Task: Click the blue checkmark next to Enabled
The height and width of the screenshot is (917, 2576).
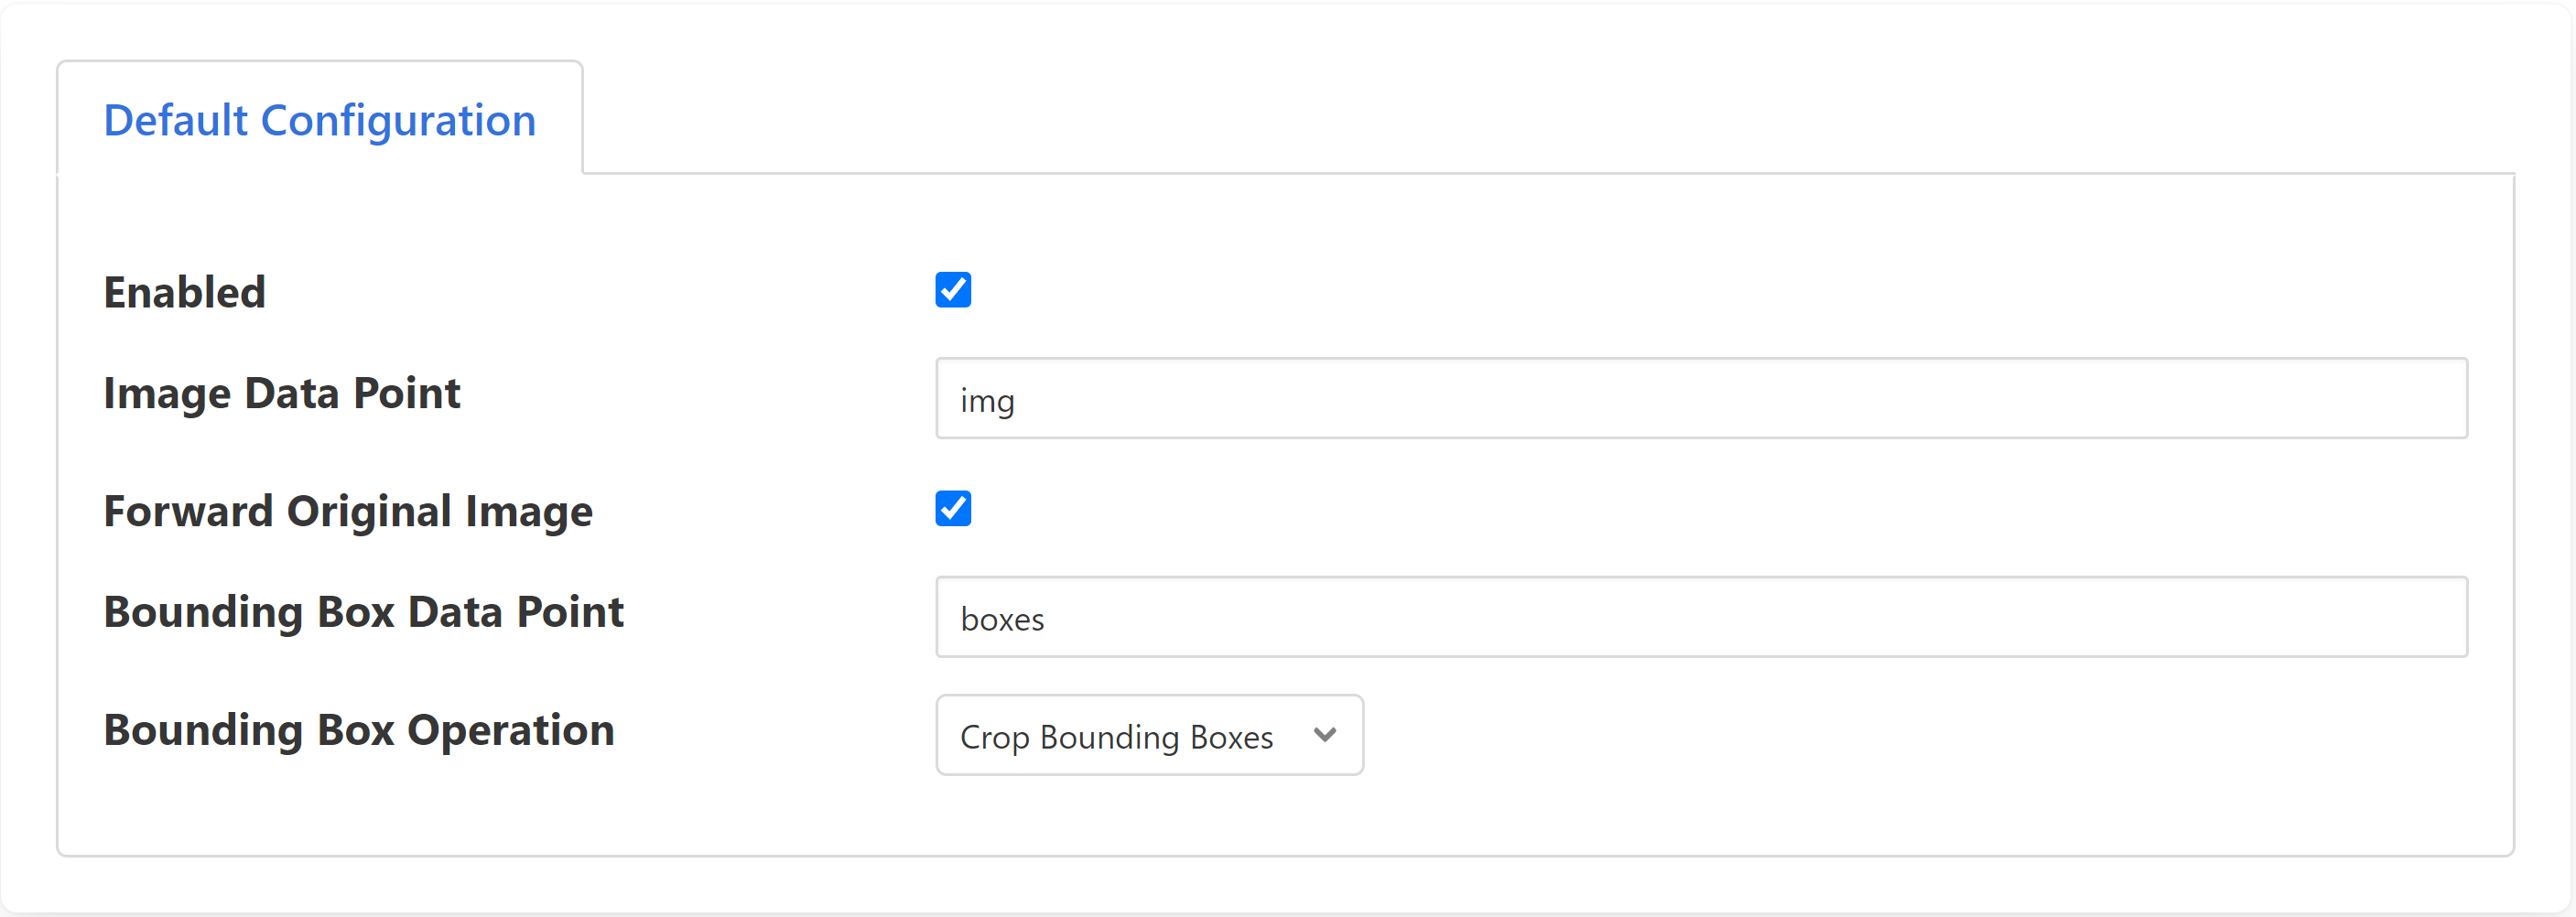Action: pyautogui.click(x=952, y=290)
